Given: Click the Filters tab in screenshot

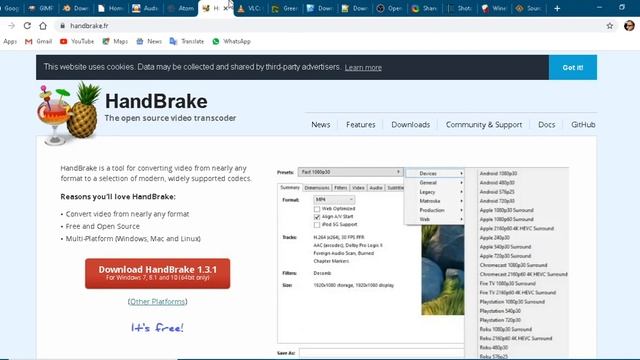Looking at the screenshot, I should (x=341, y=188).
